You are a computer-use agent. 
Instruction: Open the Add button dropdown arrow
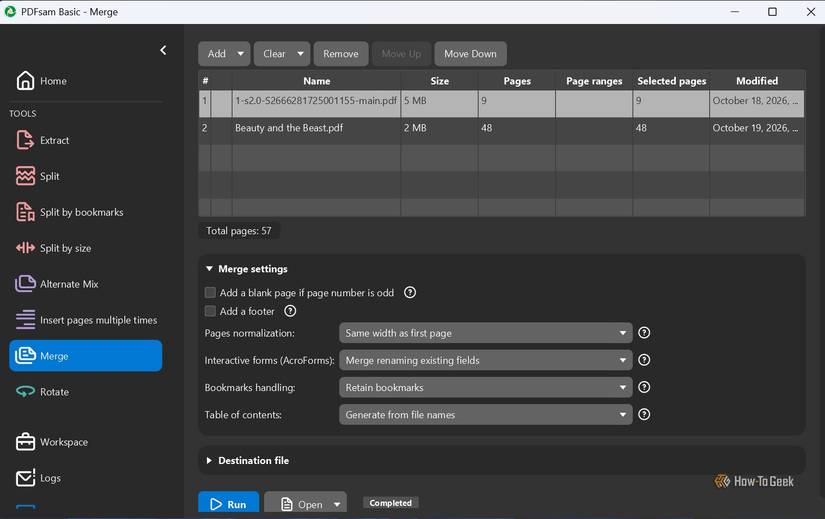click(x=240, y=54)
